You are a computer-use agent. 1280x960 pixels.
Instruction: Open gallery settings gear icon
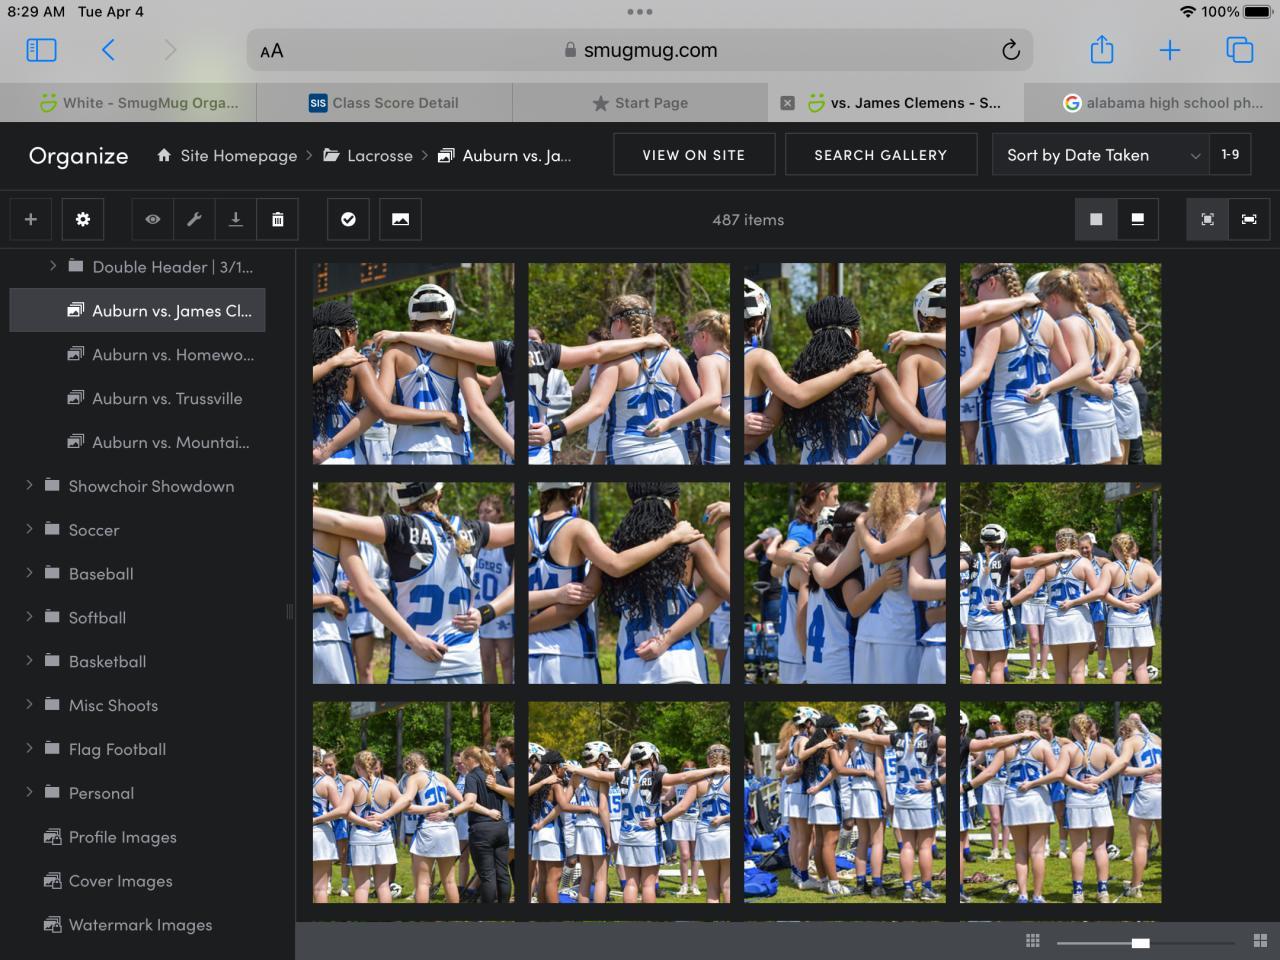point(83,220)
